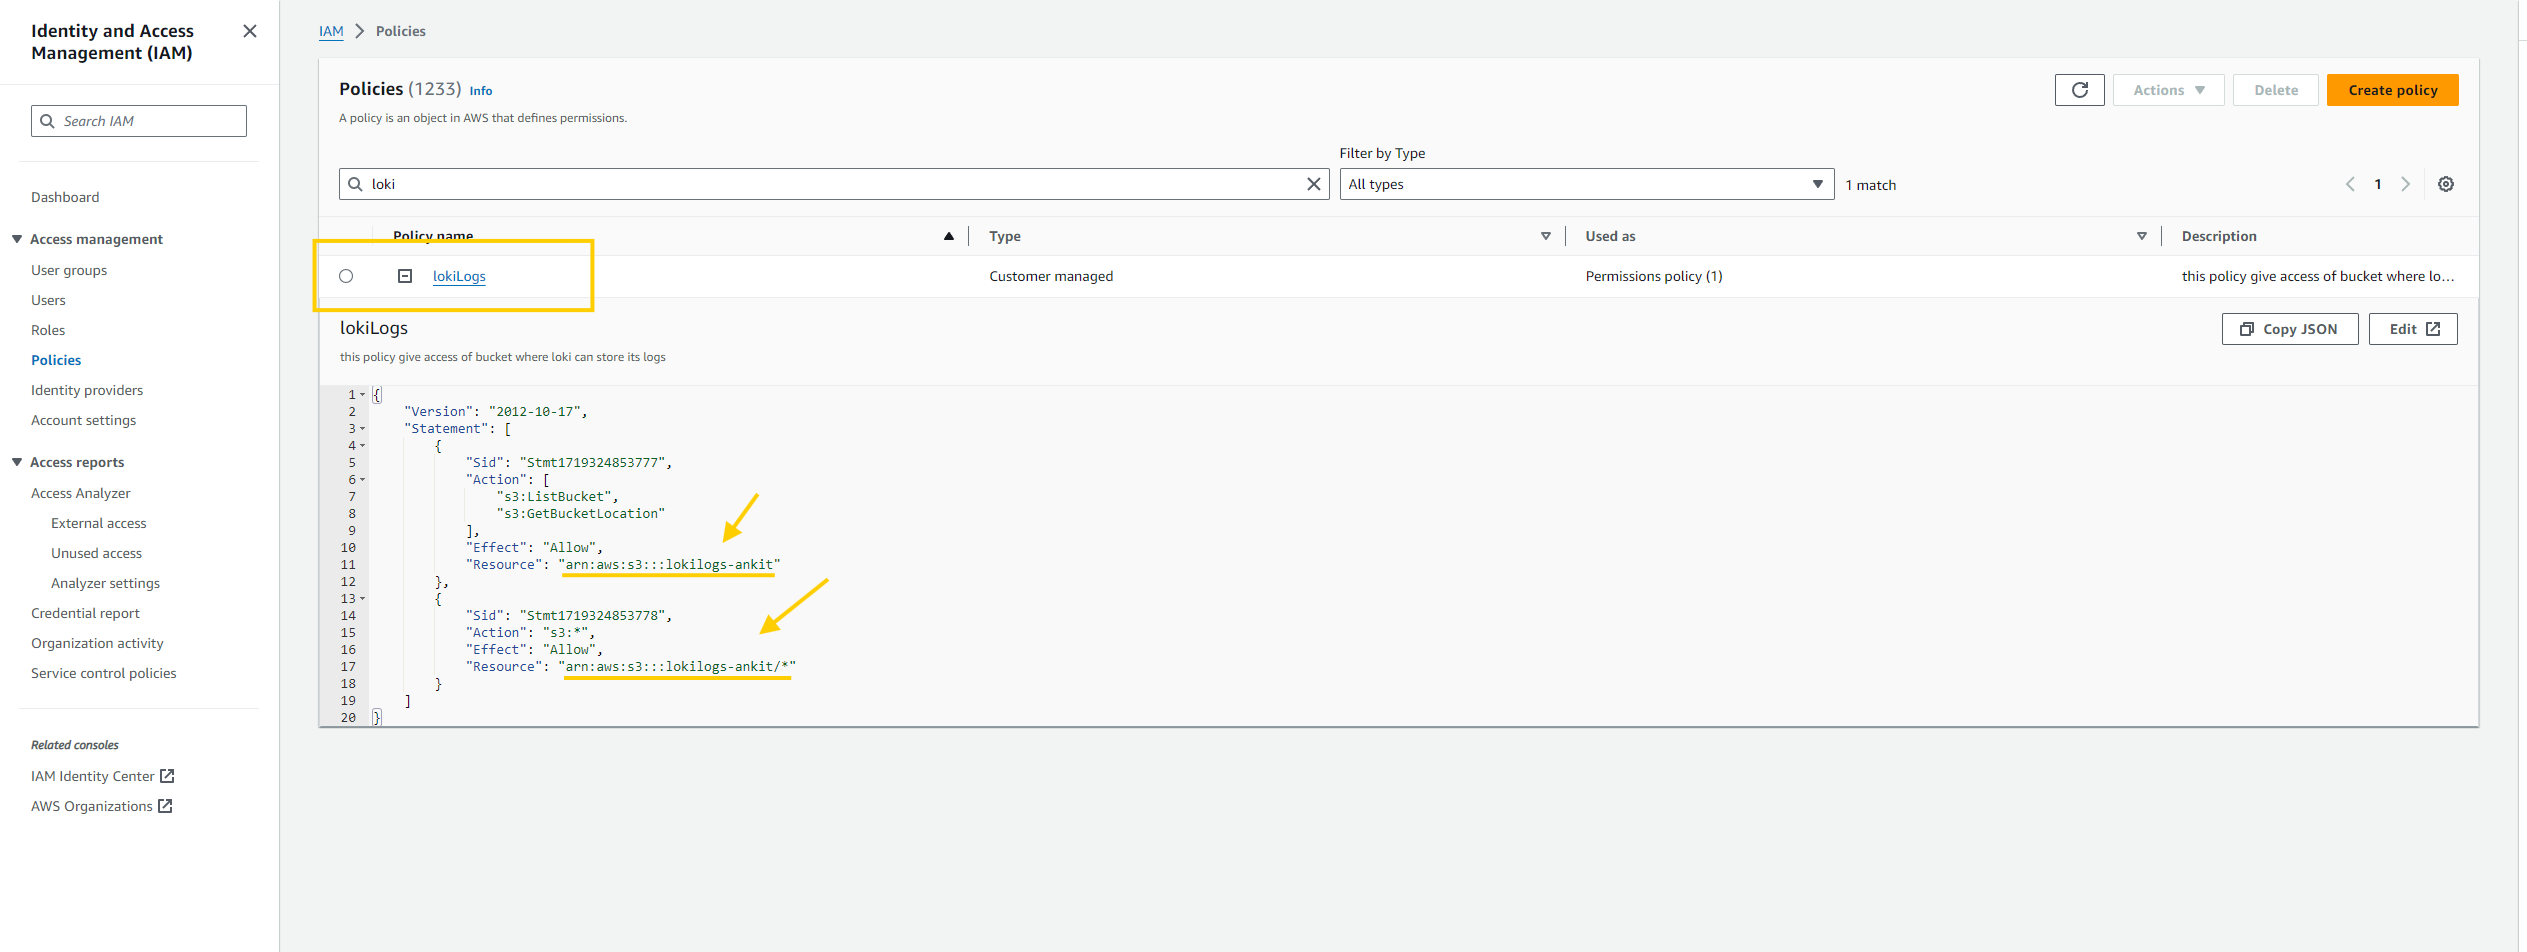Screen dimensions: 2527x952
Task: Go to next results page
Action: point(2406,184)
